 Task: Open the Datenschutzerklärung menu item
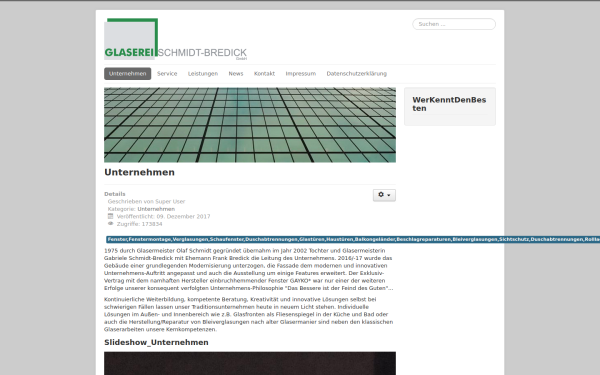(357, 74)
